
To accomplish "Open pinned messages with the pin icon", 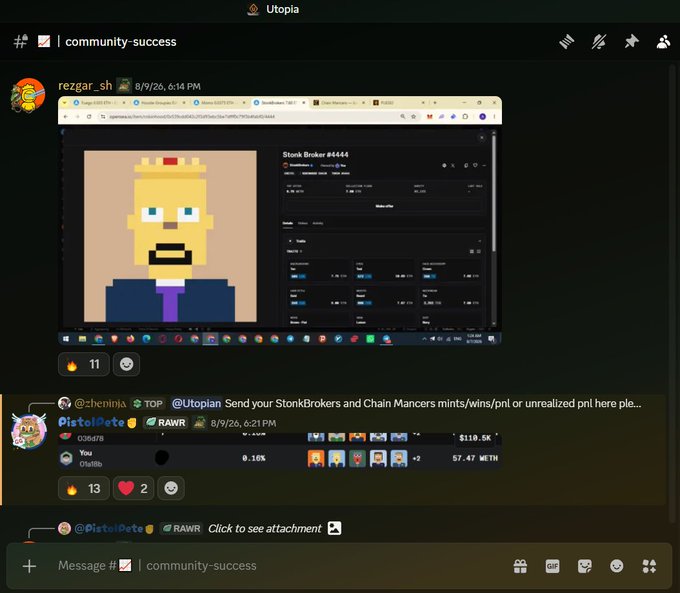I will coord(631,42).
